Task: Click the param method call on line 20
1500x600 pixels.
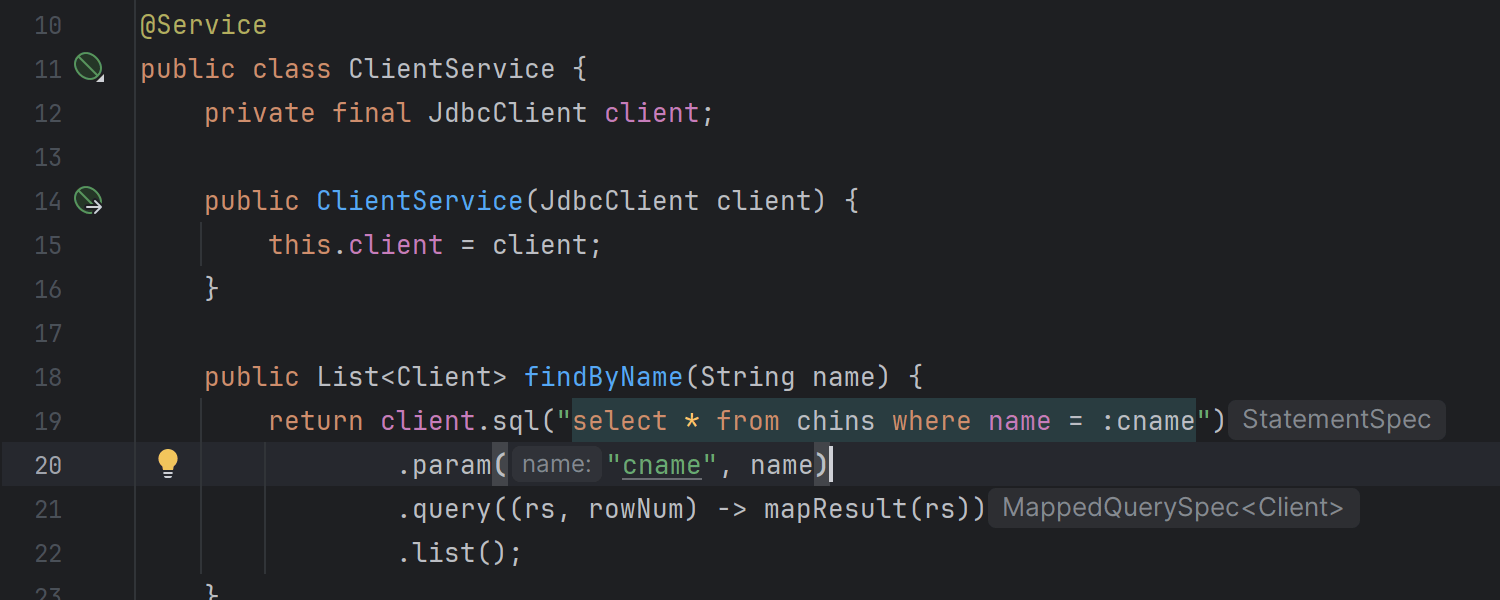Action: click(x=451, y=464)
